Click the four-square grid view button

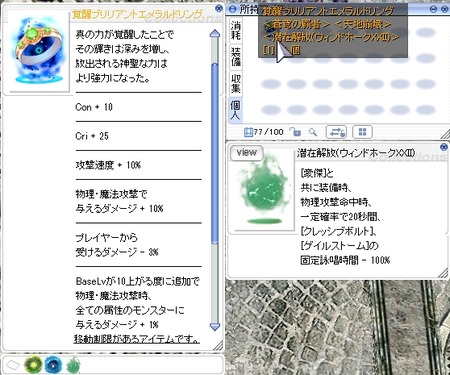[x=362, y=132]
